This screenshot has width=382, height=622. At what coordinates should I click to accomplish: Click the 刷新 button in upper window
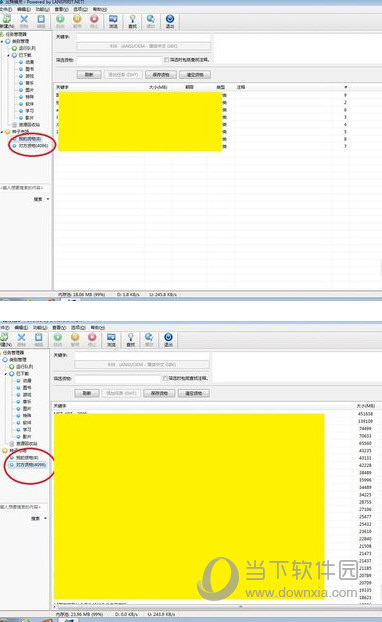[x=89, y=75]
